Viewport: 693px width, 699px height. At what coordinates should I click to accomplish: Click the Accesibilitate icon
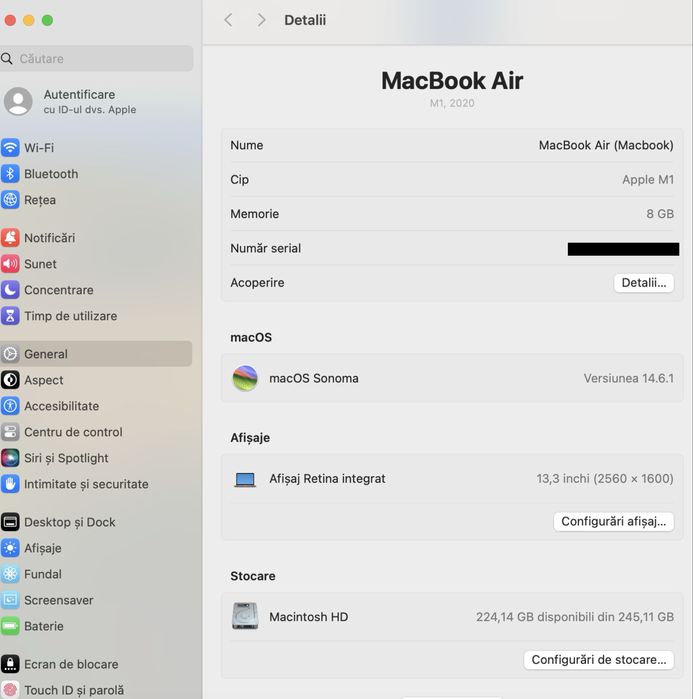[x=10, y=406]
